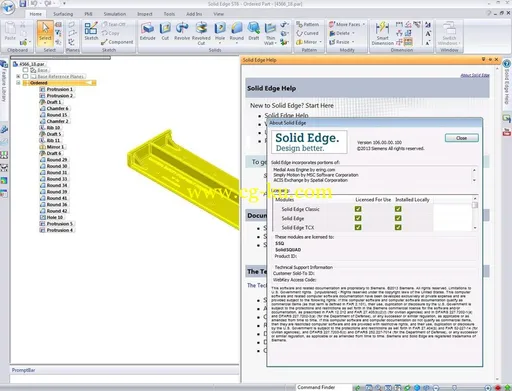
Task: Open the Simulation ribbon tab
Action: pos(115,14)
